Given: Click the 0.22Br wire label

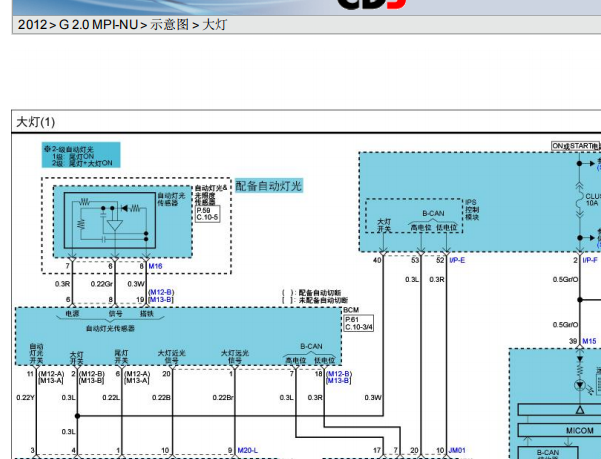Looking at the screenshot, I should click(x=223, y=398).
